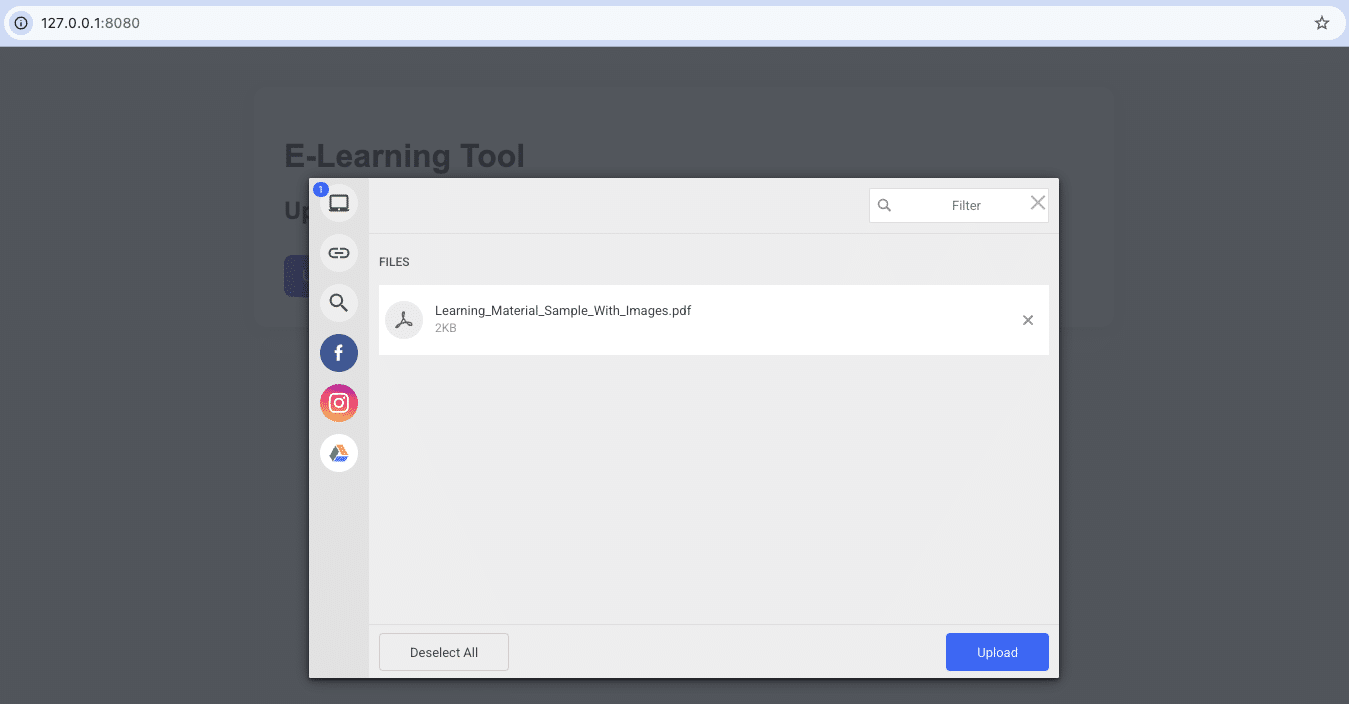Bookmark this page with the star icon

point(1321,23)
